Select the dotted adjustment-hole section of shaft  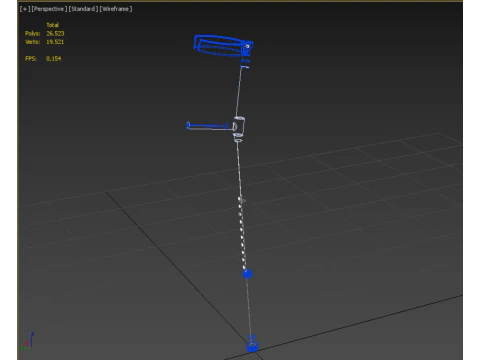point(242,233)
